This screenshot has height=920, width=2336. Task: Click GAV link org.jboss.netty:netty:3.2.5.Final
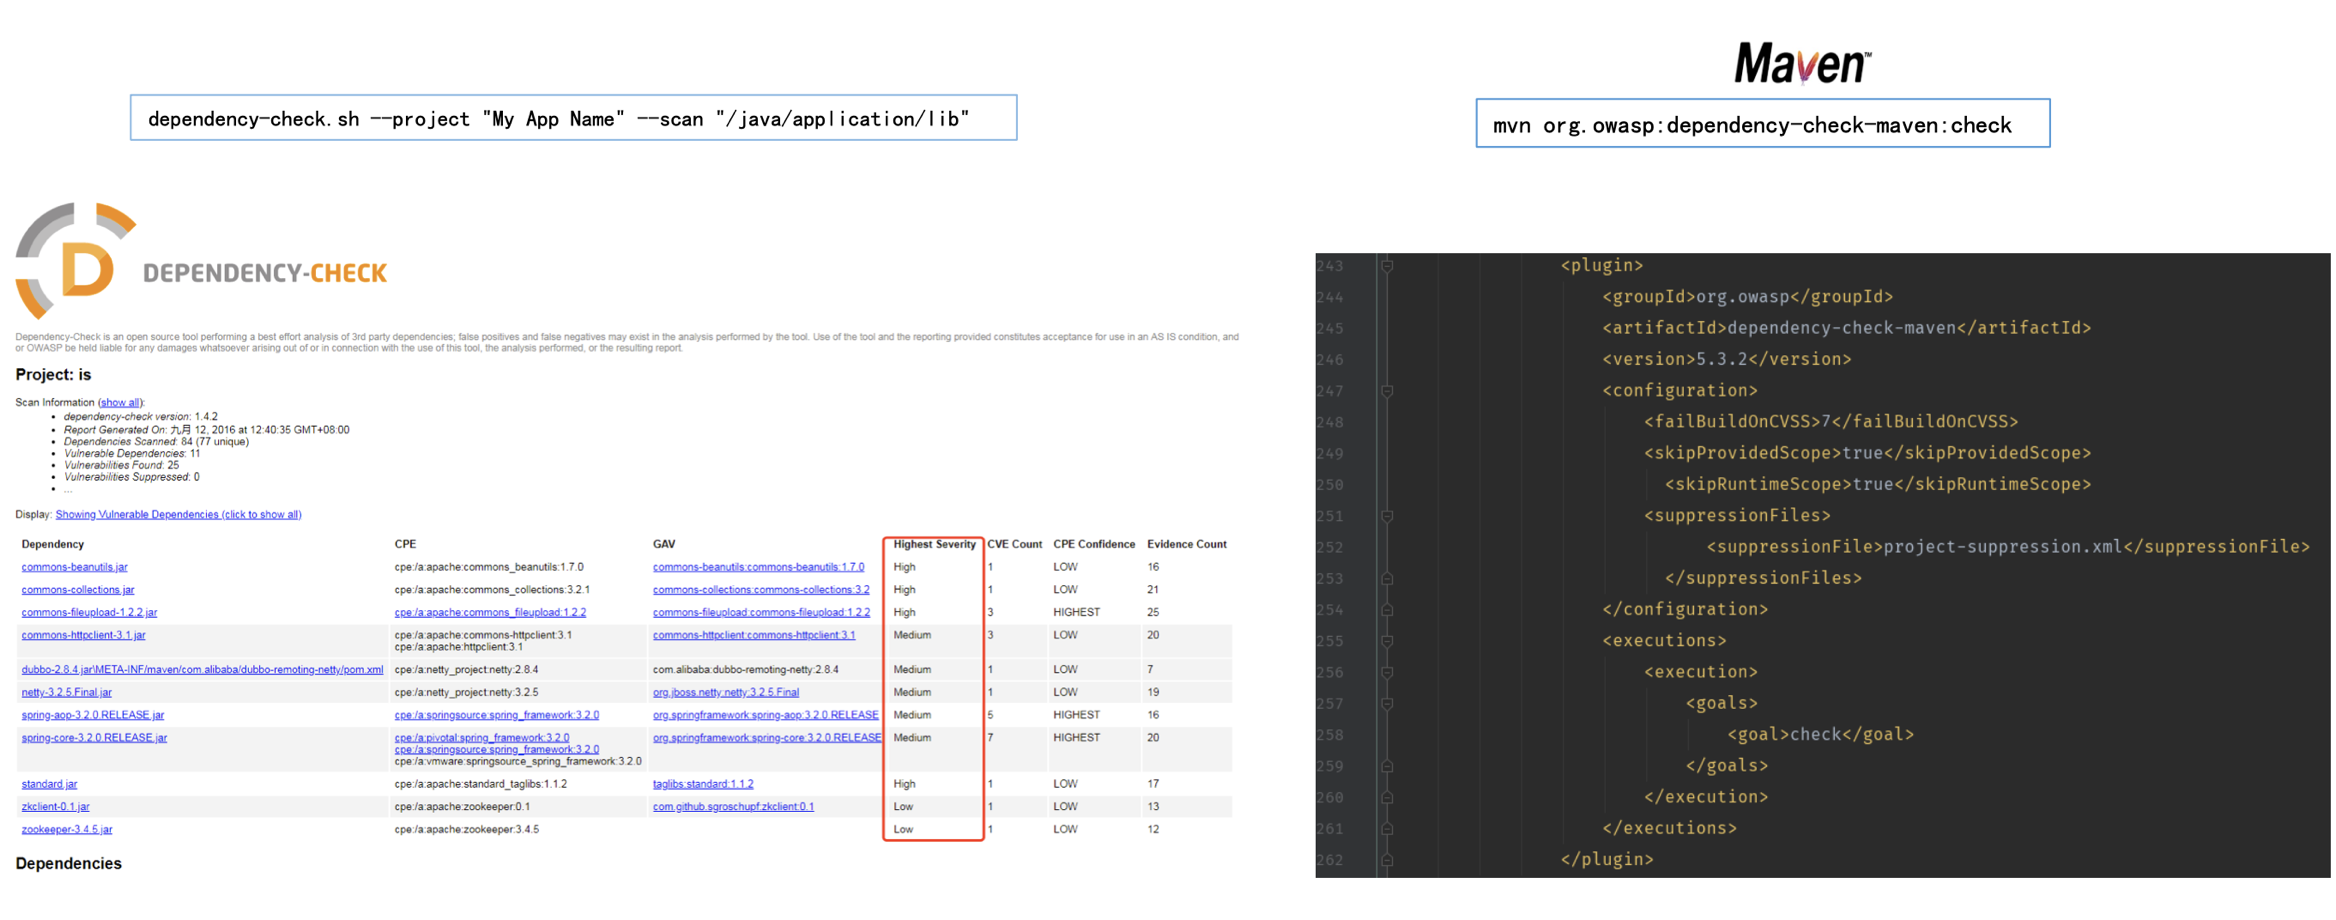(x=725, y=693)
